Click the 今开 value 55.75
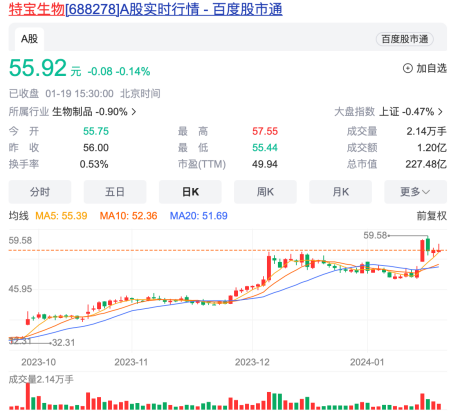 [x=96, y=131]
